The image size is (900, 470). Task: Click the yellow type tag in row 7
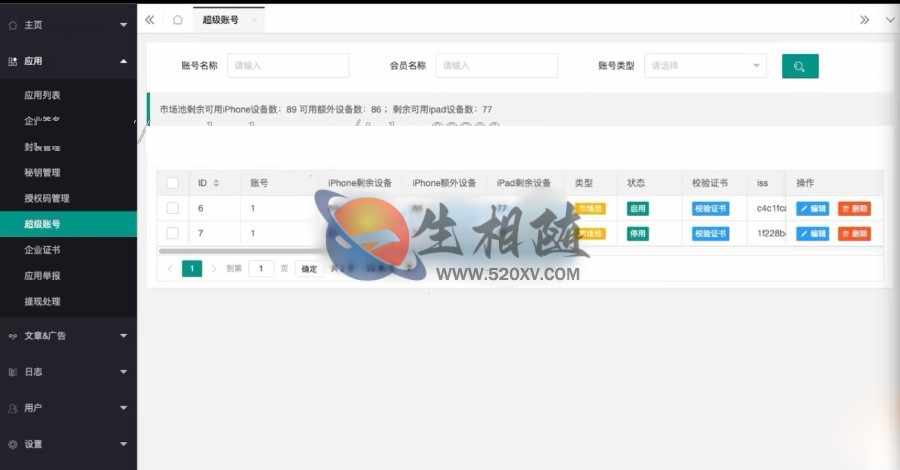[x=590, y=234]
